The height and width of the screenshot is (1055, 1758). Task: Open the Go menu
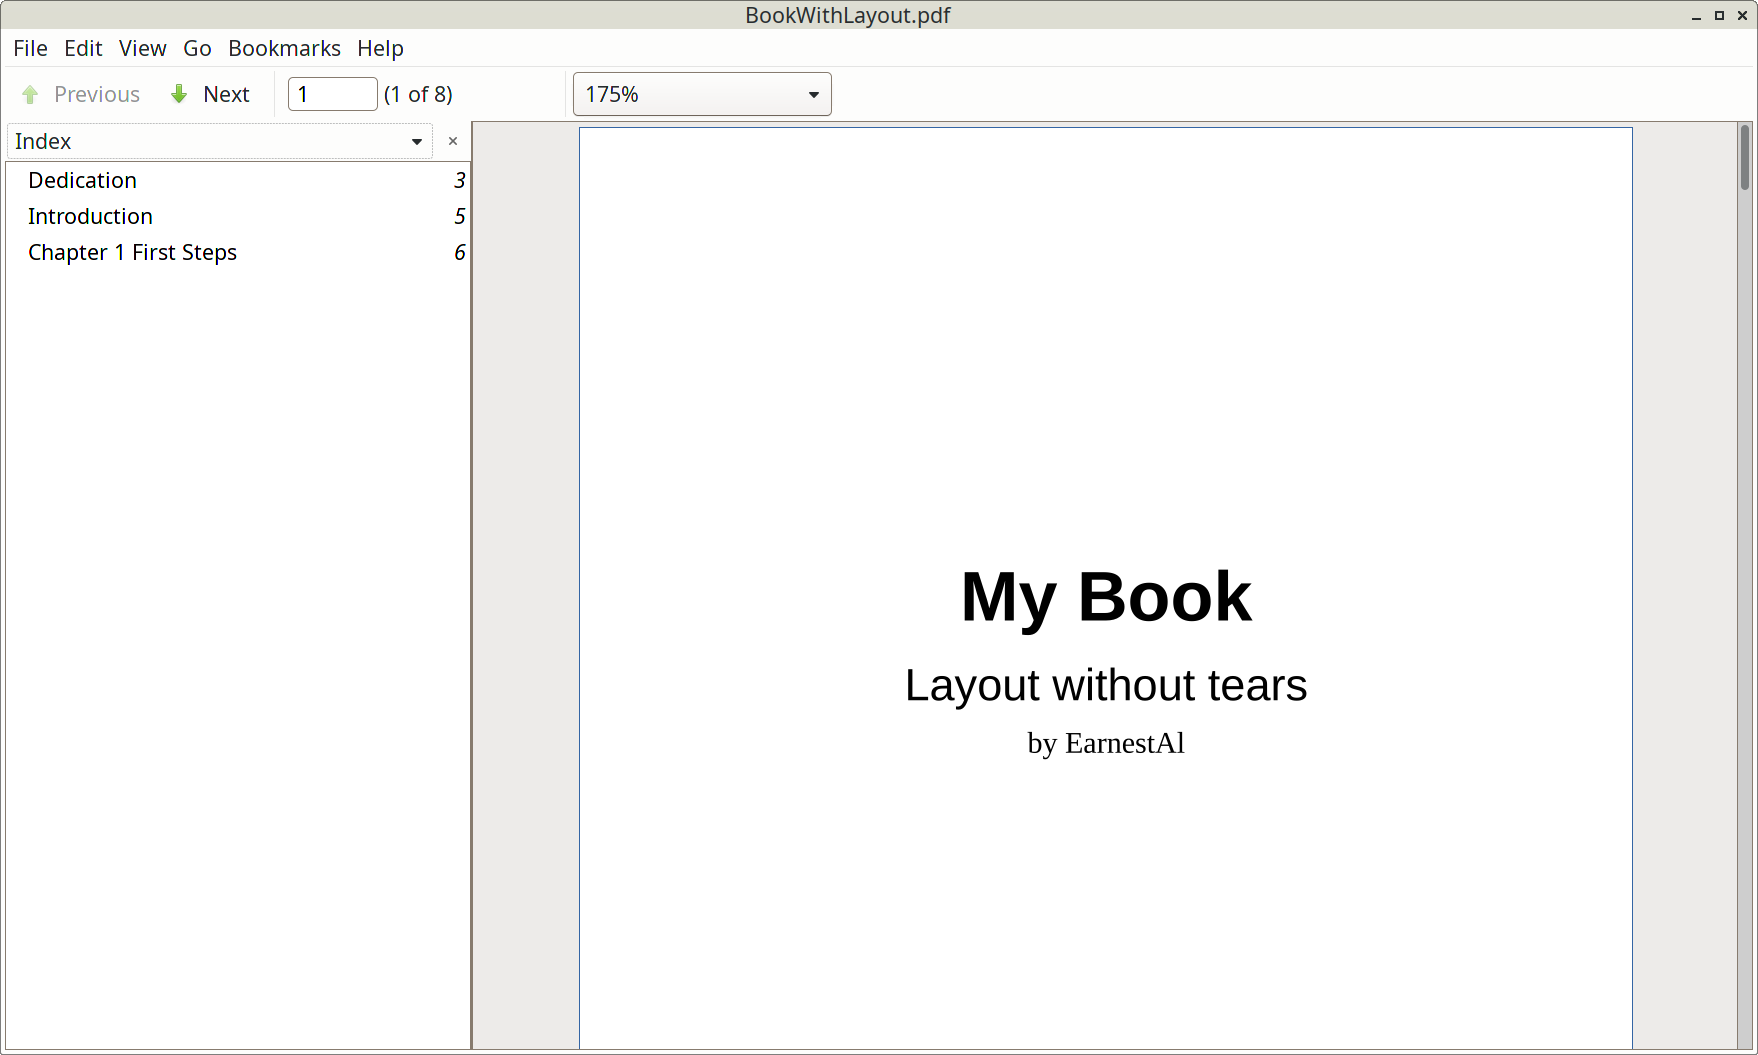click(197, 48)
